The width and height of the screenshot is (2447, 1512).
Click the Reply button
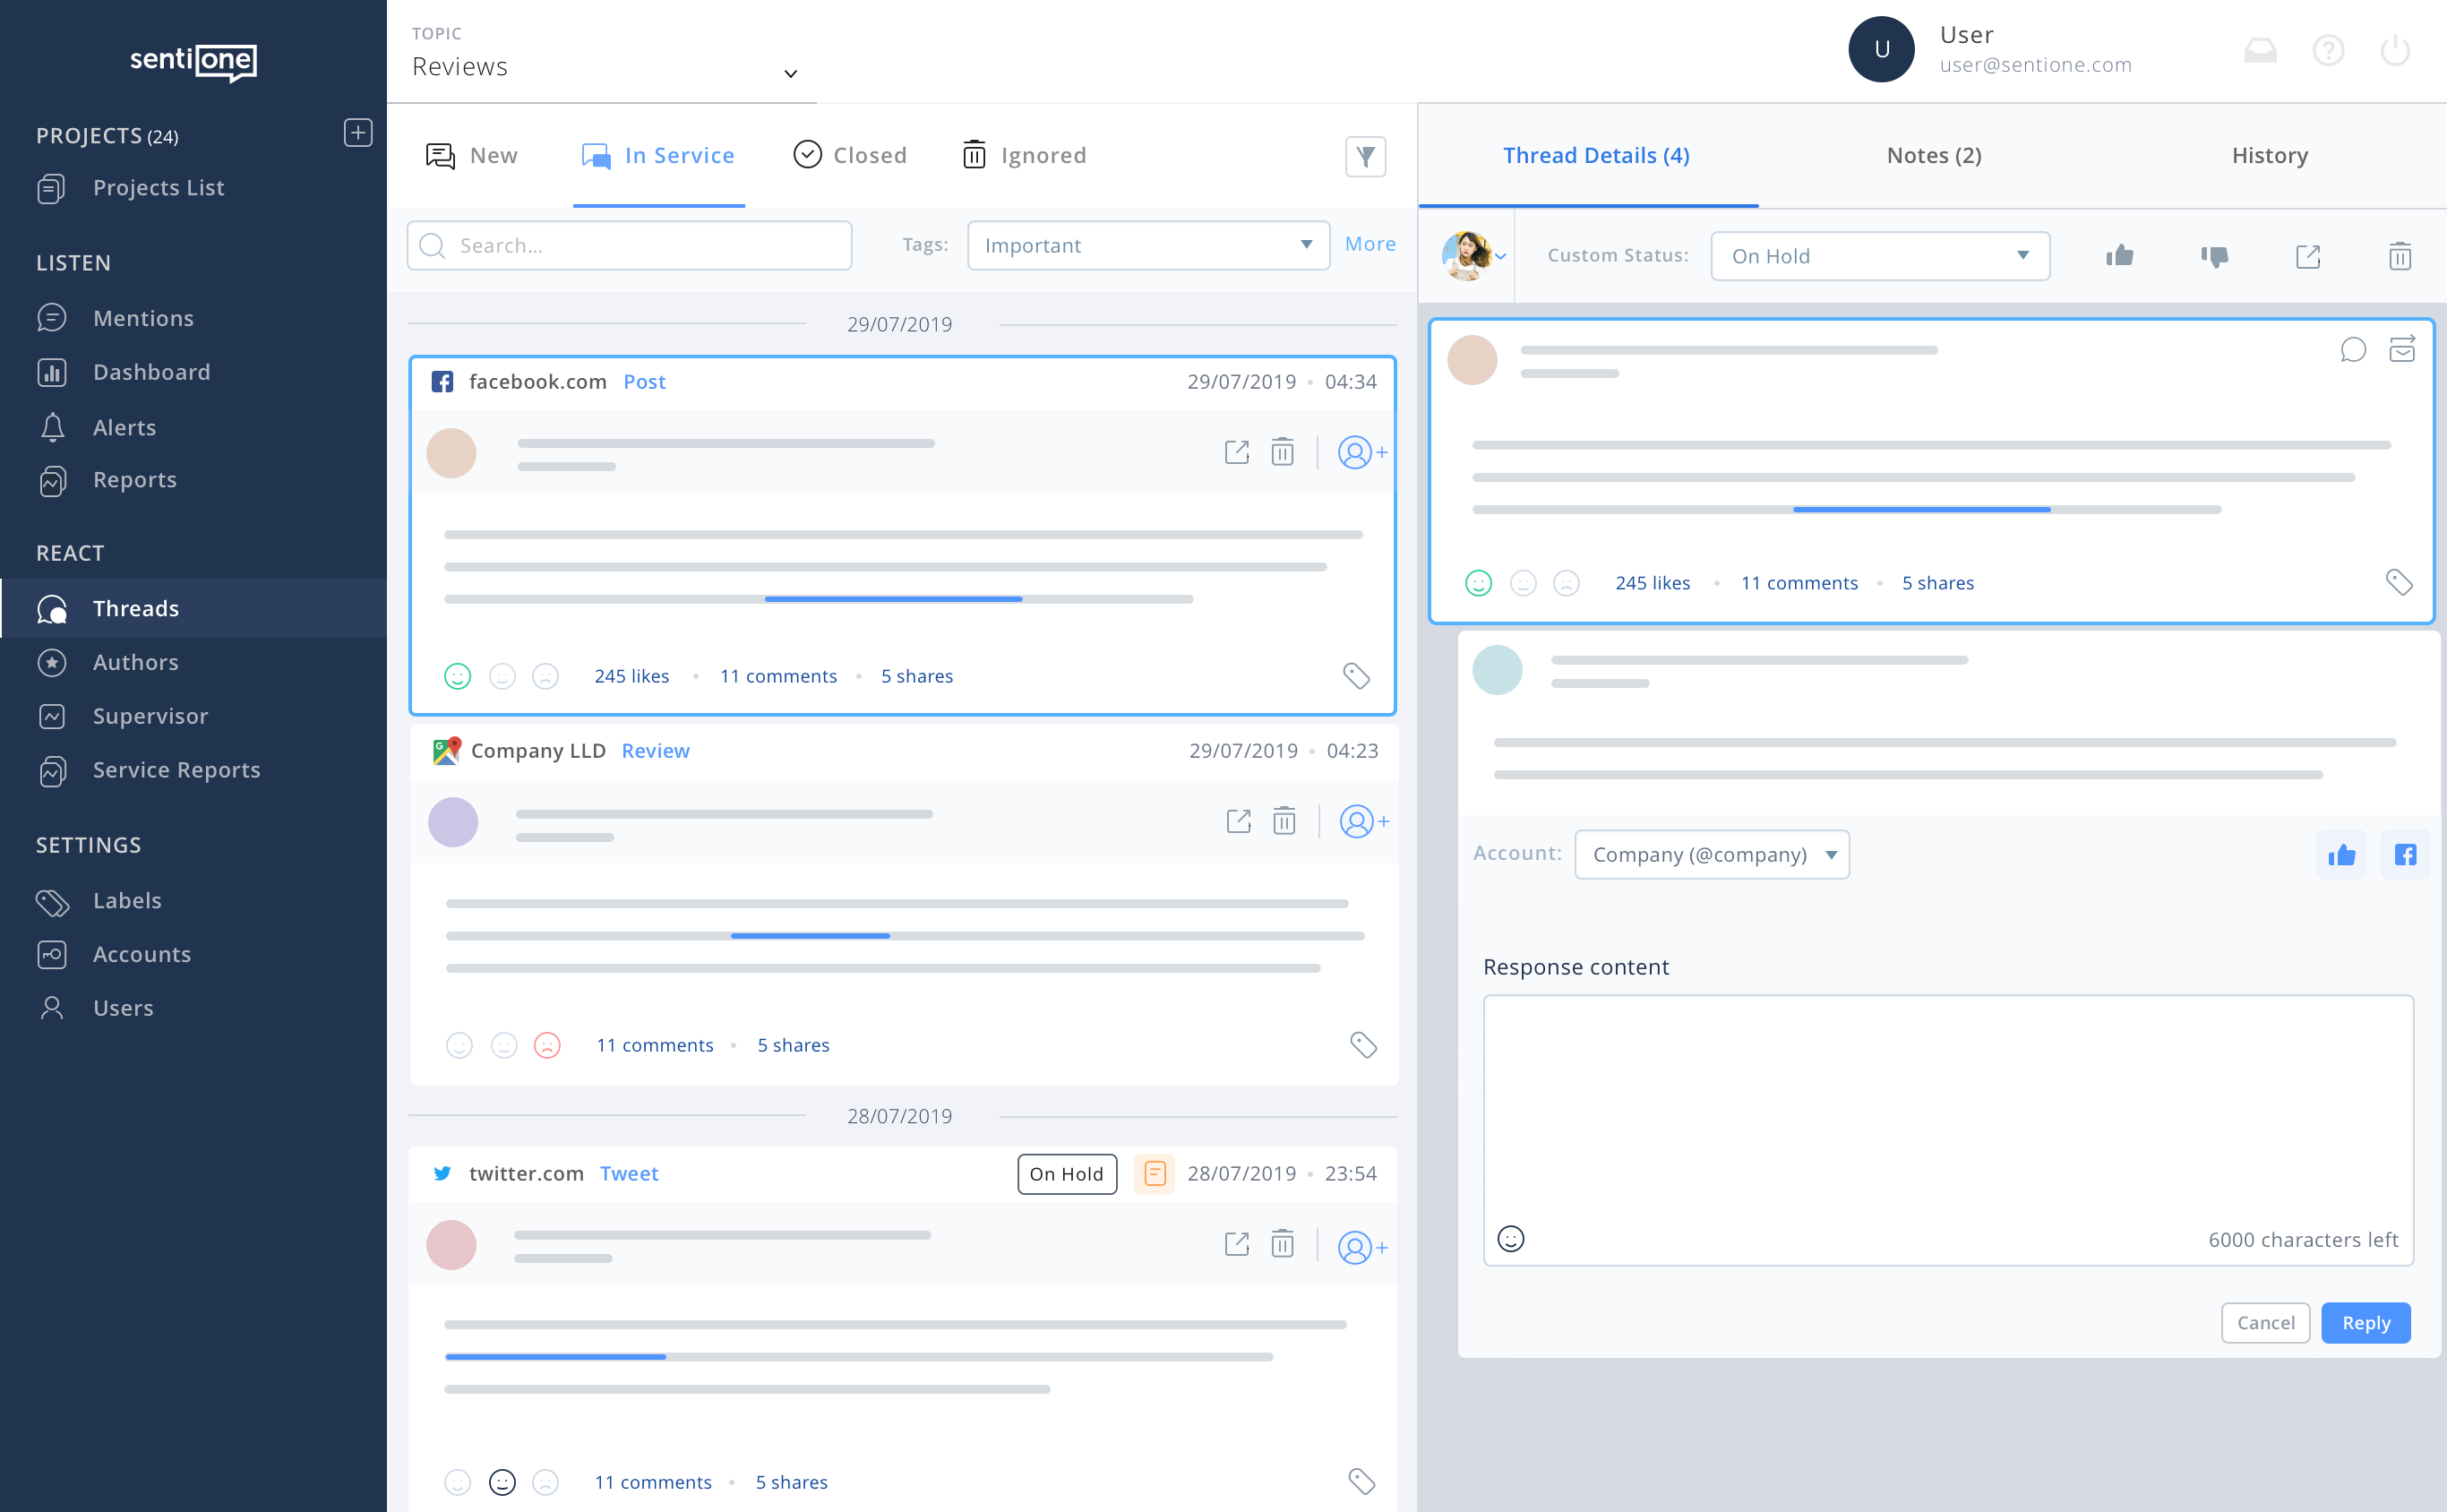pos(2366,1322)
